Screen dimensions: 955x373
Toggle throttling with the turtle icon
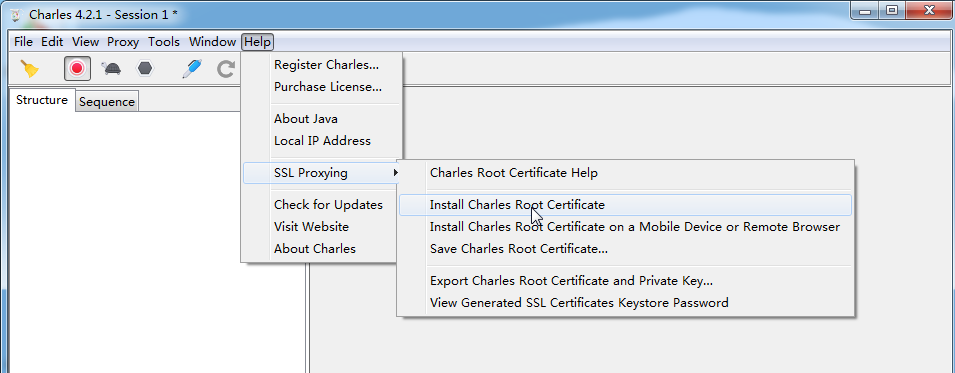[x=111, y=68]
